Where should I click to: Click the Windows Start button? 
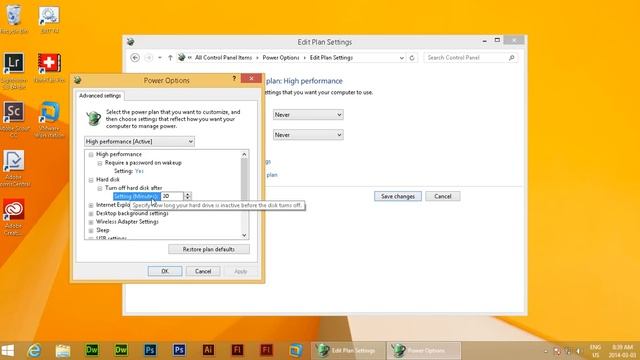8,350
